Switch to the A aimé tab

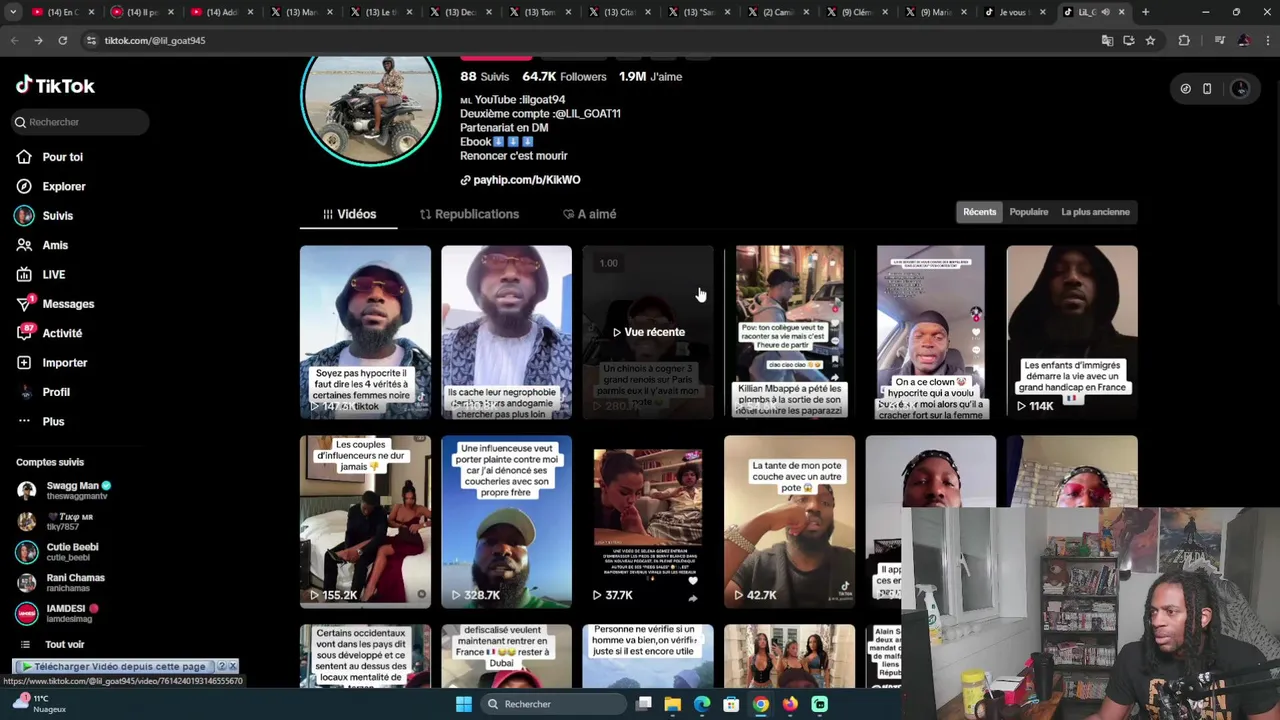click(589, 214)
